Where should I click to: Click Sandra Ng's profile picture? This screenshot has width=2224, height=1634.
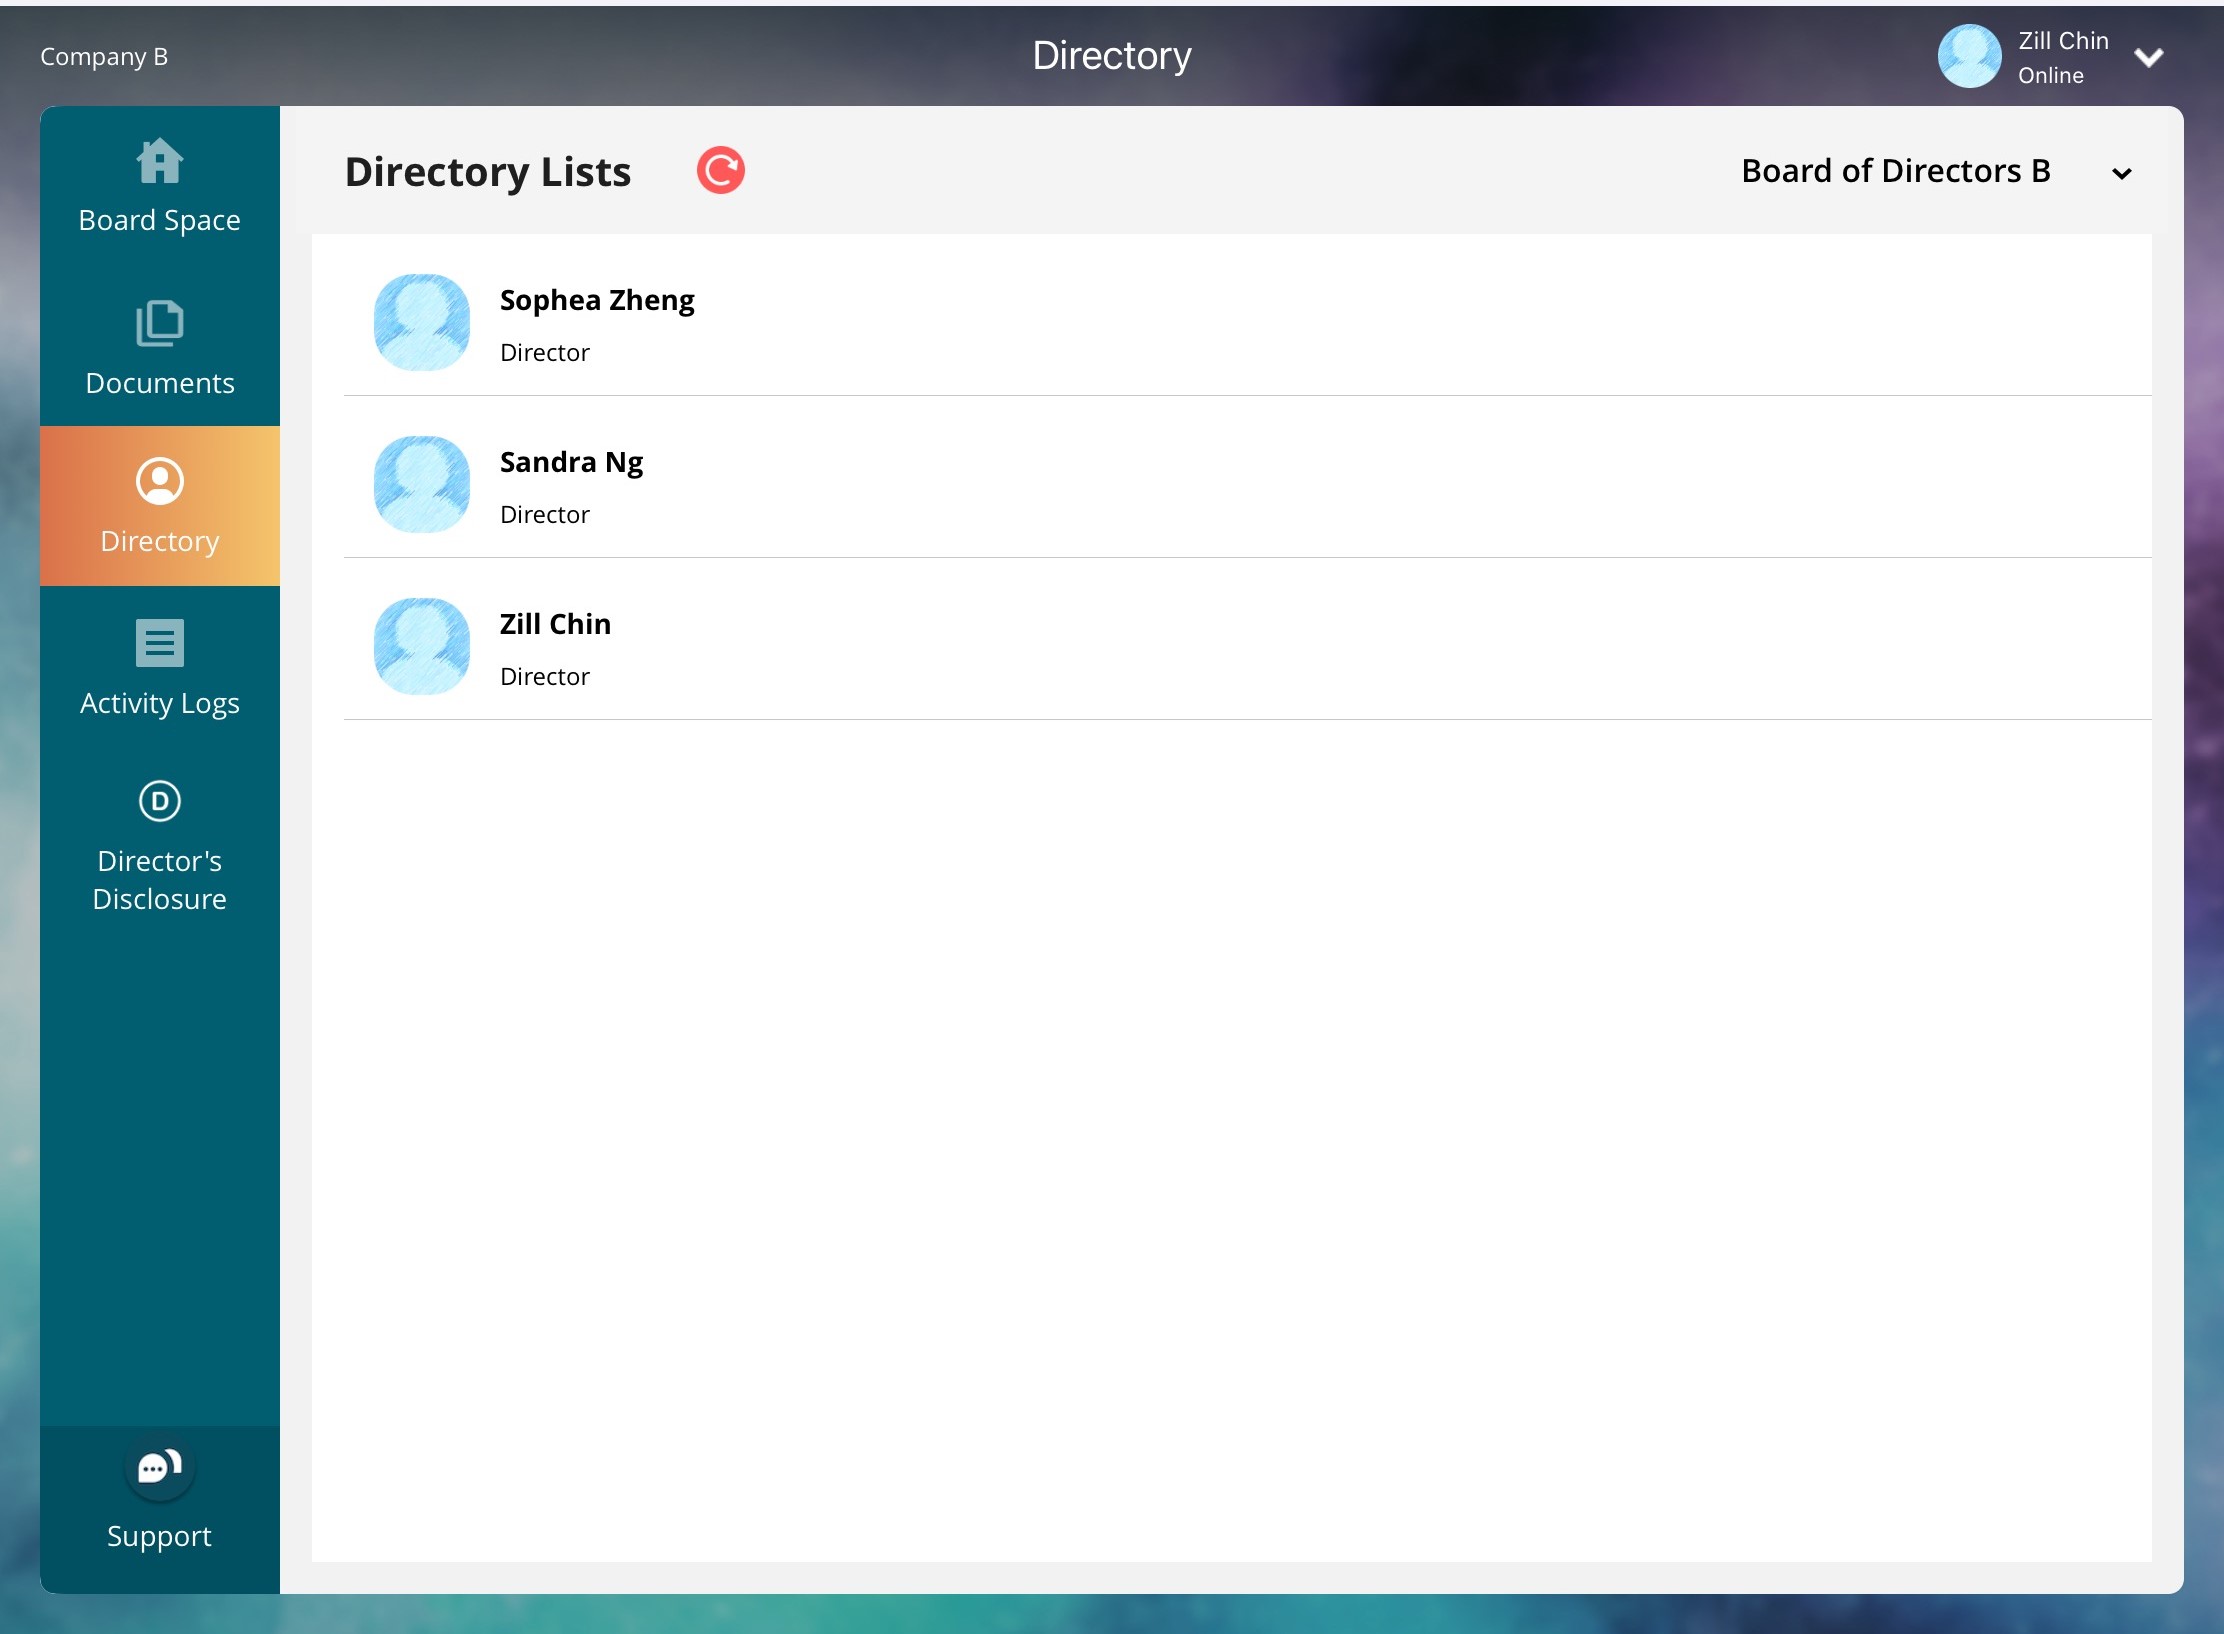click(421, 484)
